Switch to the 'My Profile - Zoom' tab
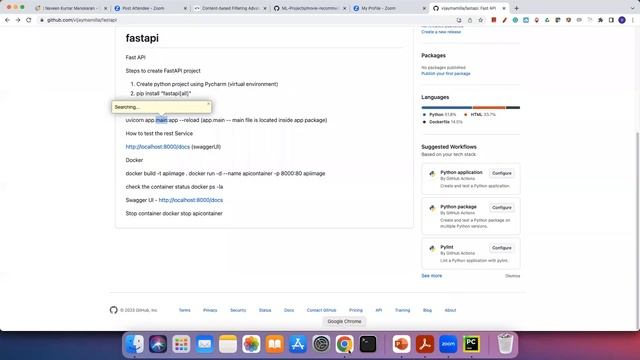Image resolution: width=640 pixels, height=360 pixels. point(389,8)
